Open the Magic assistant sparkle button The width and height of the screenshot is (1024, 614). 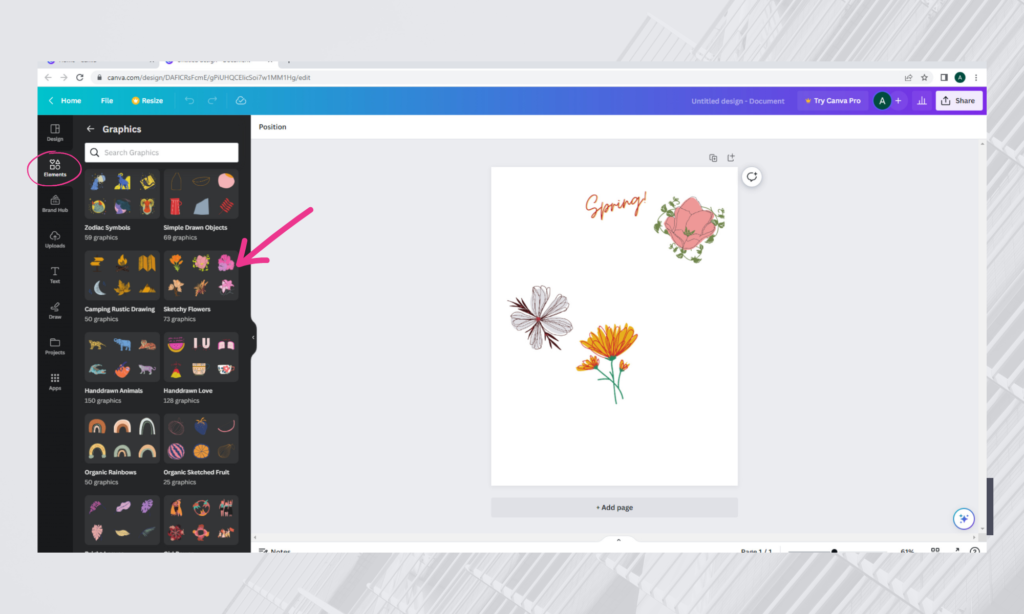pyautogui.click(x=963, y=519)
